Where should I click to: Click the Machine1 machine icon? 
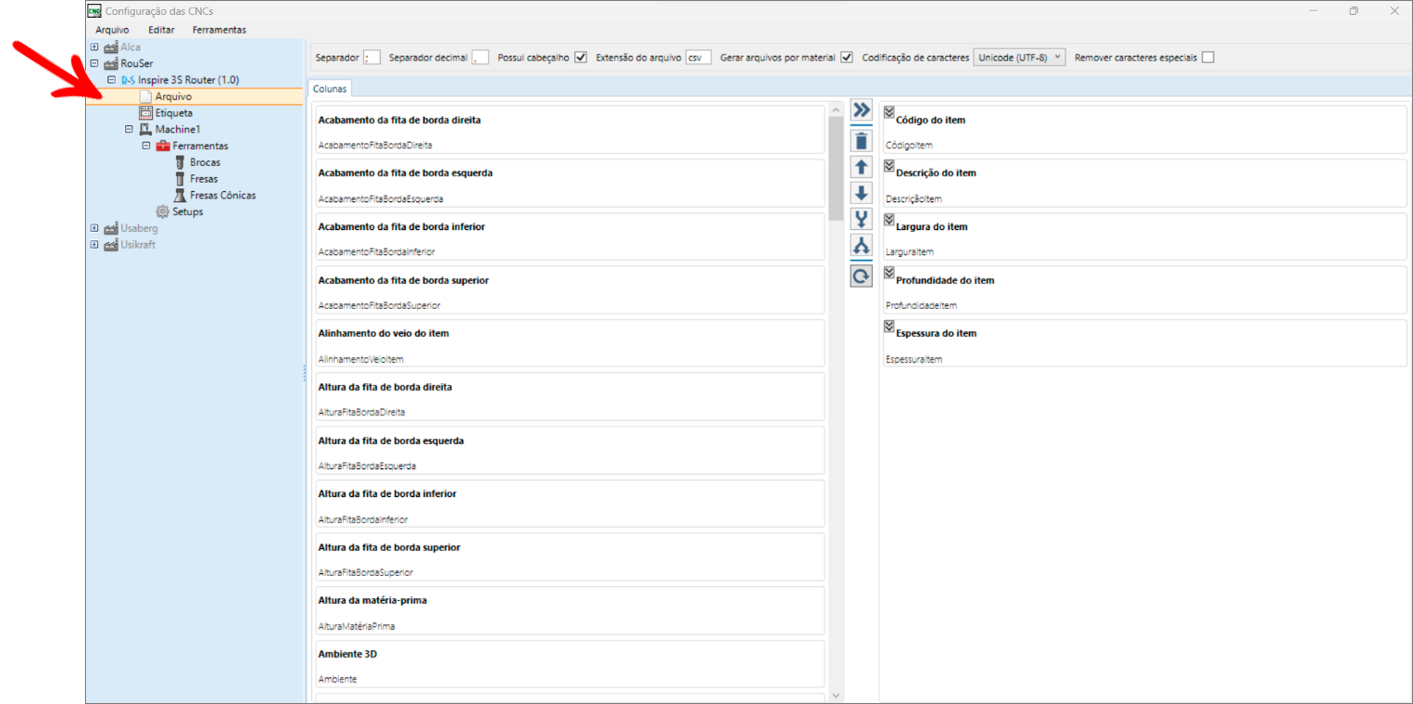pos(144,130)
